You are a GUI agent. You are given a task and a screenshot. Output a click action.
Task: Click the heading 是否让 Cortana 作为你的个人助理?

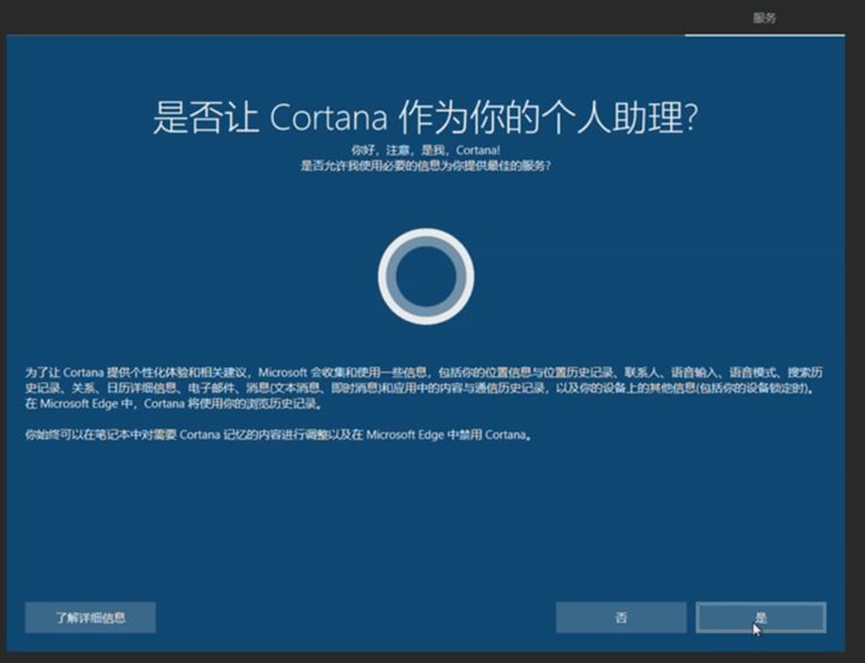coord(426,117)
